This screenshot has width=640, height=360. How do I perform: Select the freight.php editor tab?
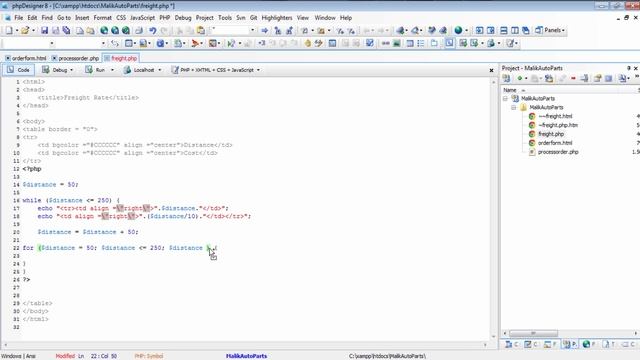(121, 58)
